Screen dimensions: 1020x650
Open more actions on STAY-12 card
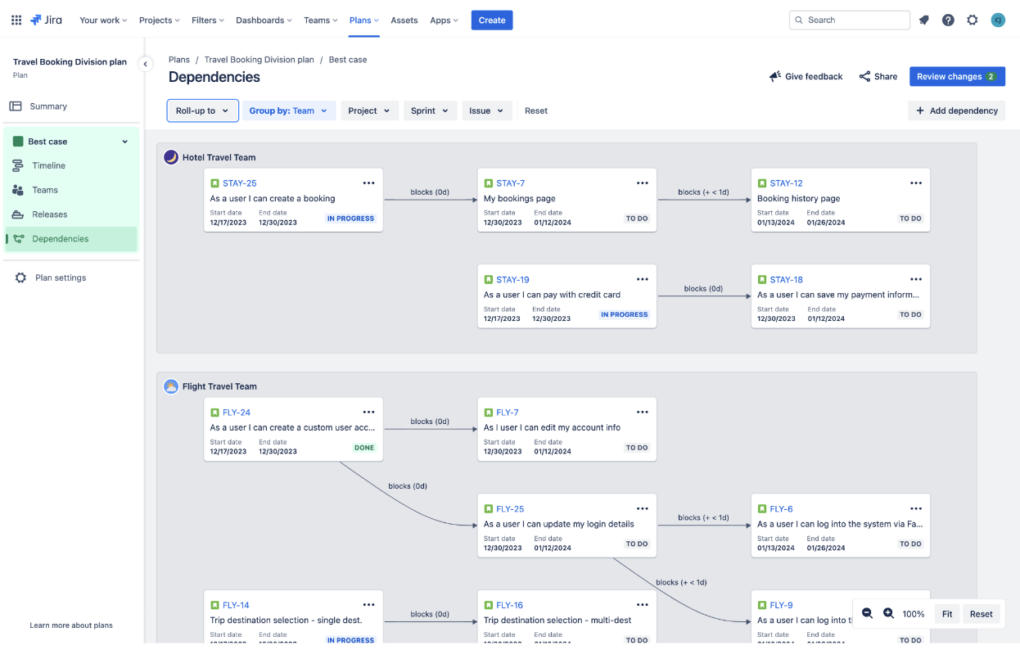(916, 183)
